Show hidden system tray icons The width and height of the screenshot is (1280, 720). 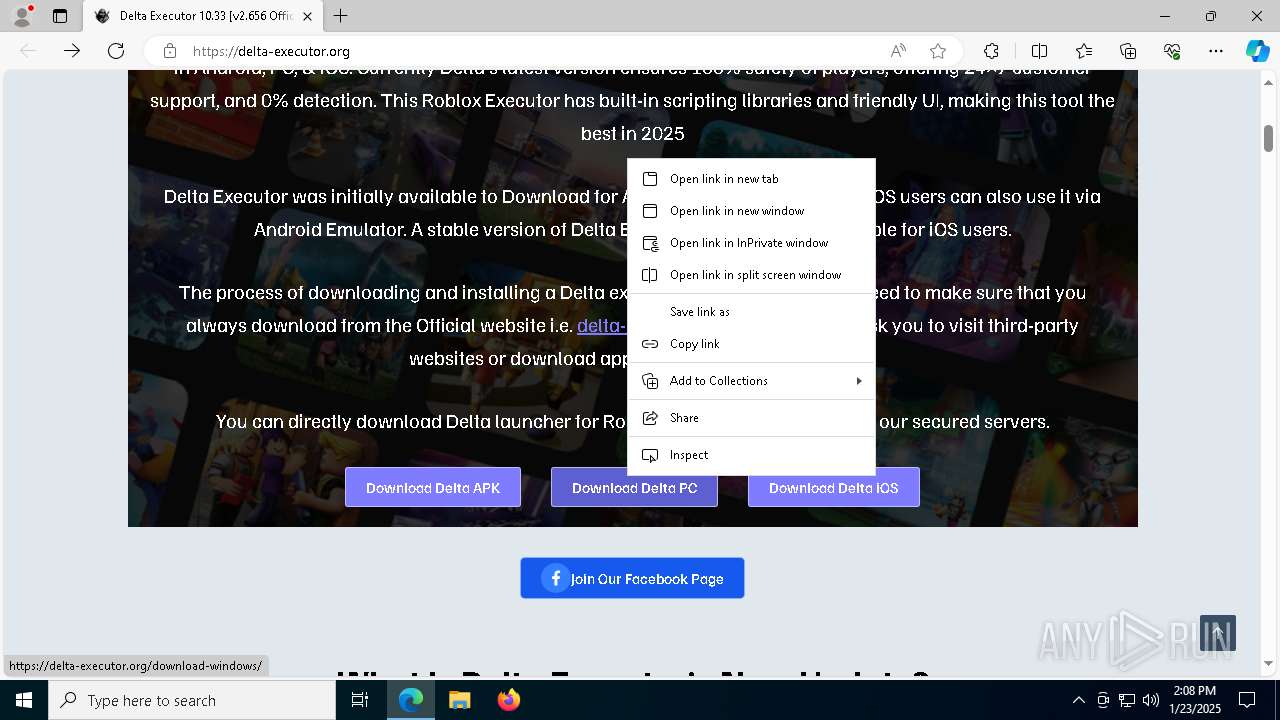(1078, 700)
